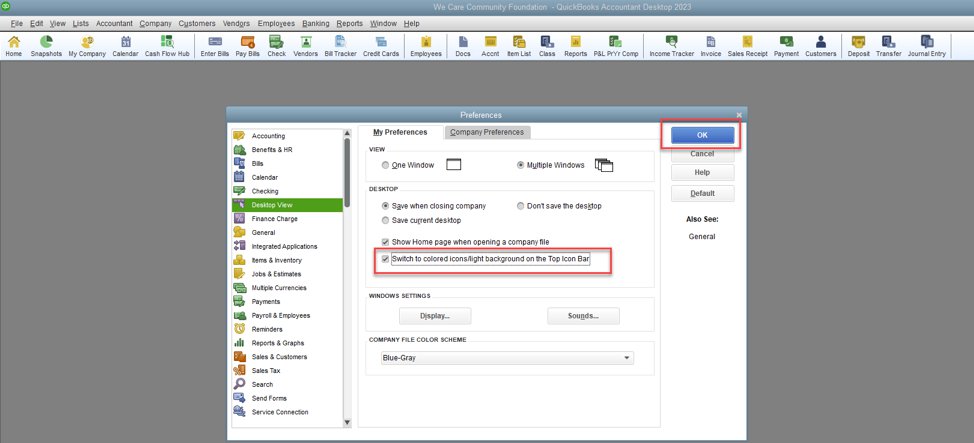Select Finance Charge in preferences list
The image size is (974, 443).
(x=274, y=218)
